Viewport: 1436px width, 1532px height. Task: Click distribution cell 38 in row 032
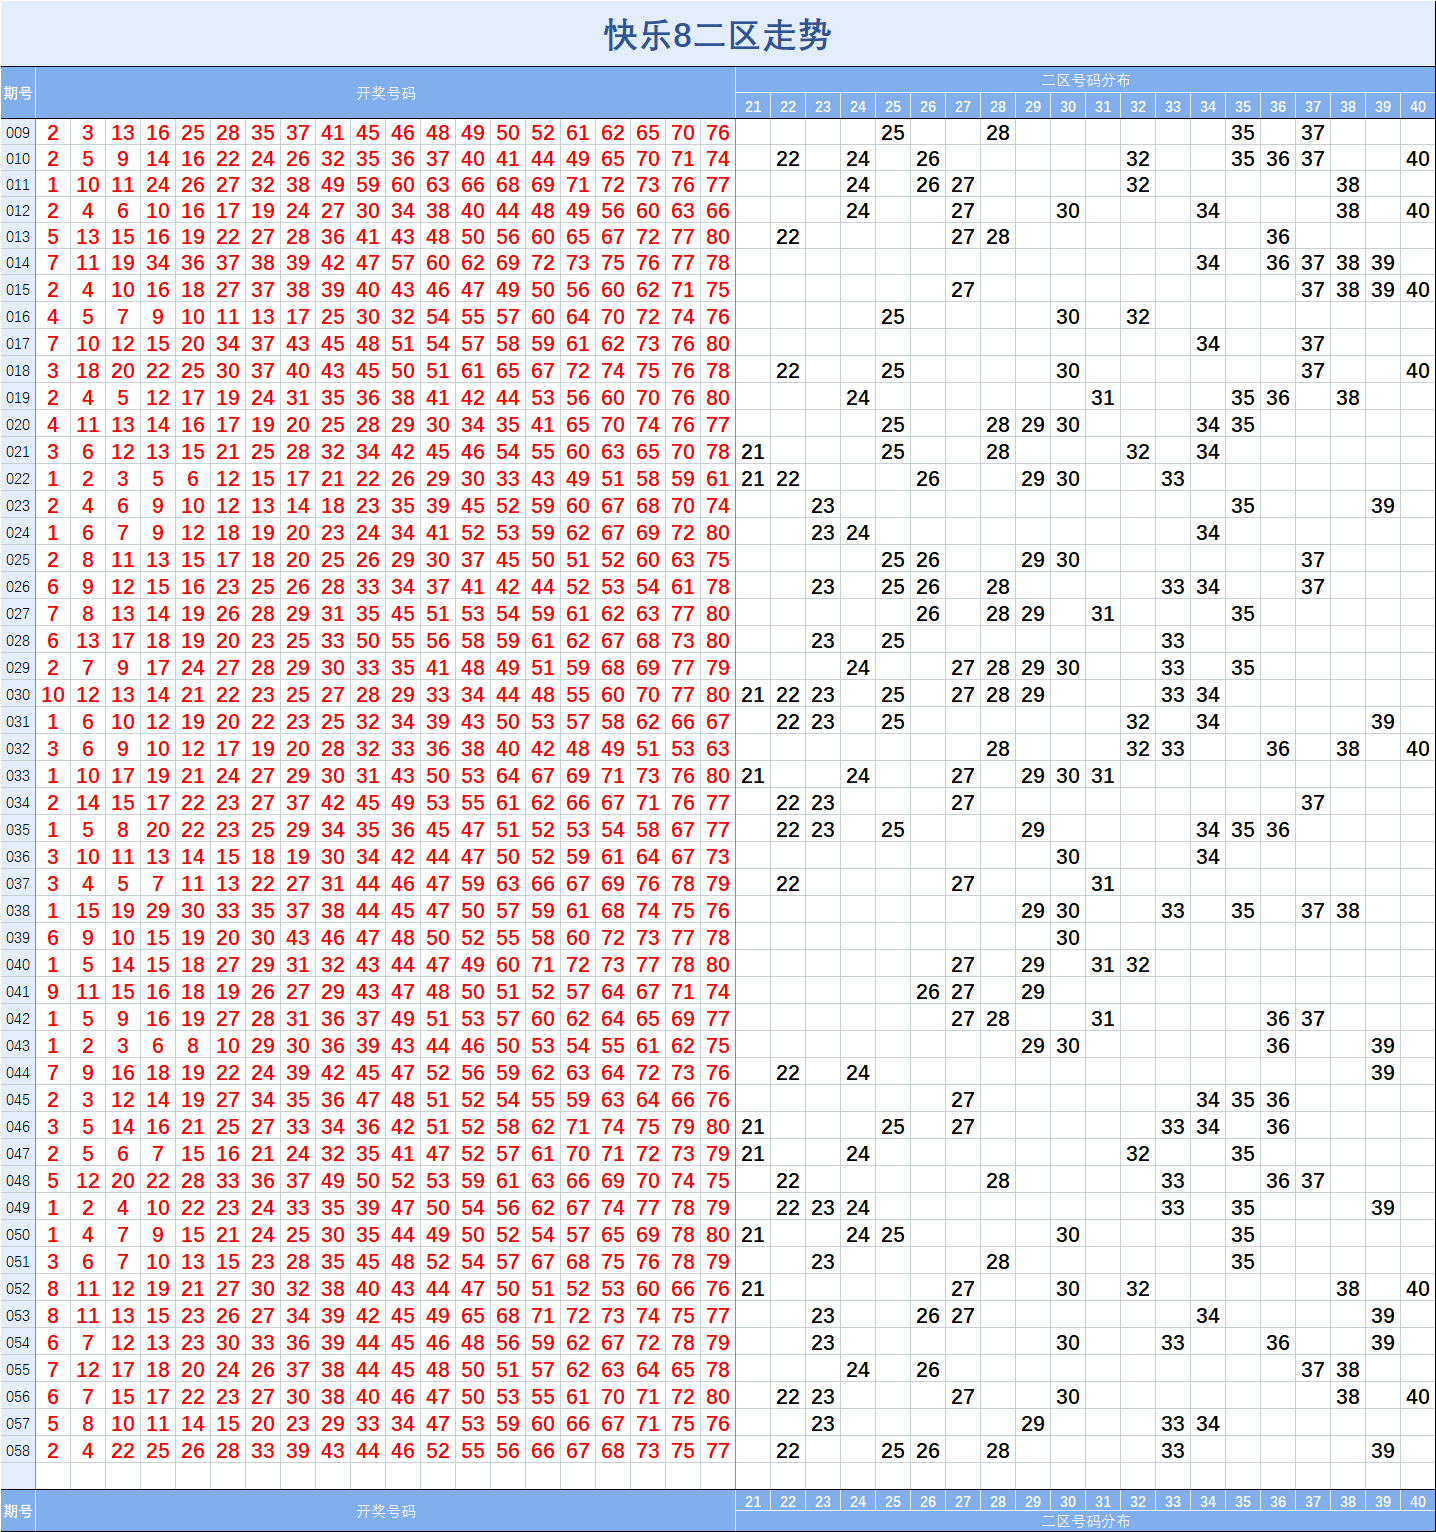[x=1348, y=749]
